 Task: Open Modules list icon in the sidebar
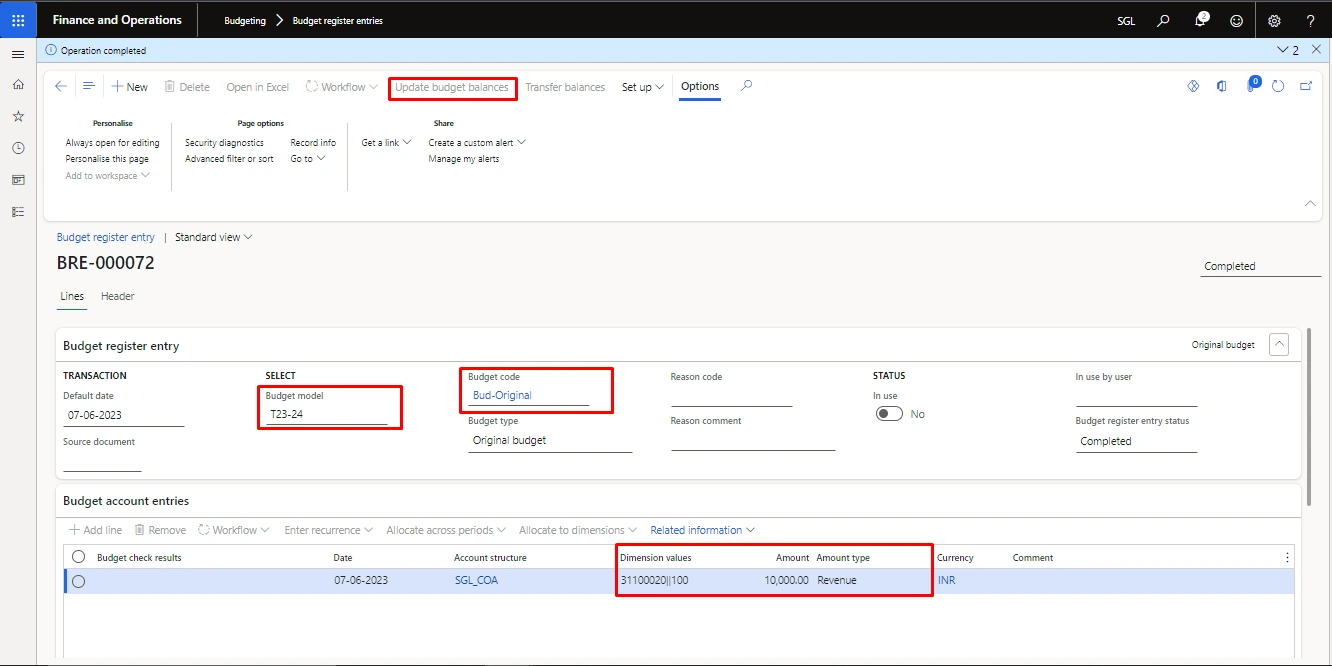[18, 212]
